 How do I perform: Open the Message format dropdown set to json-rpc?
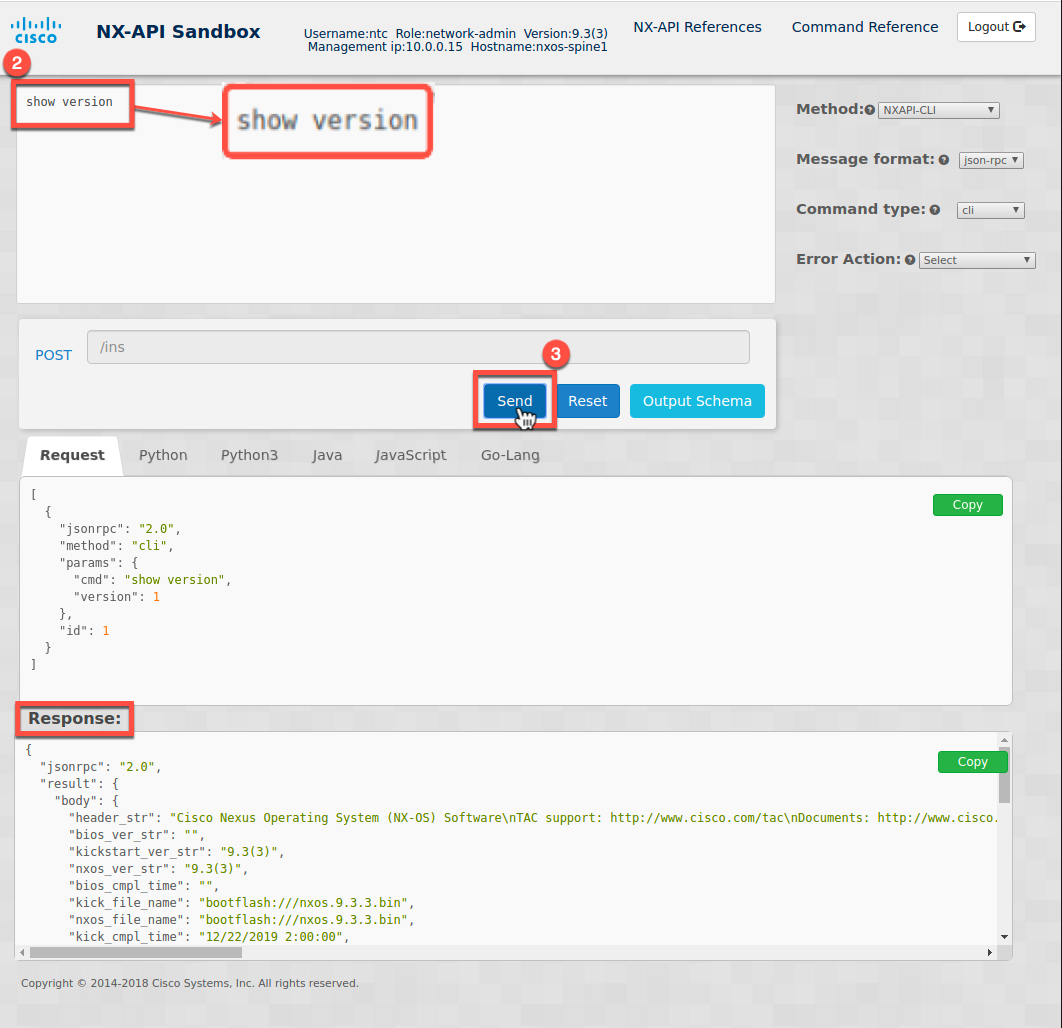click(x=991, y=160)
